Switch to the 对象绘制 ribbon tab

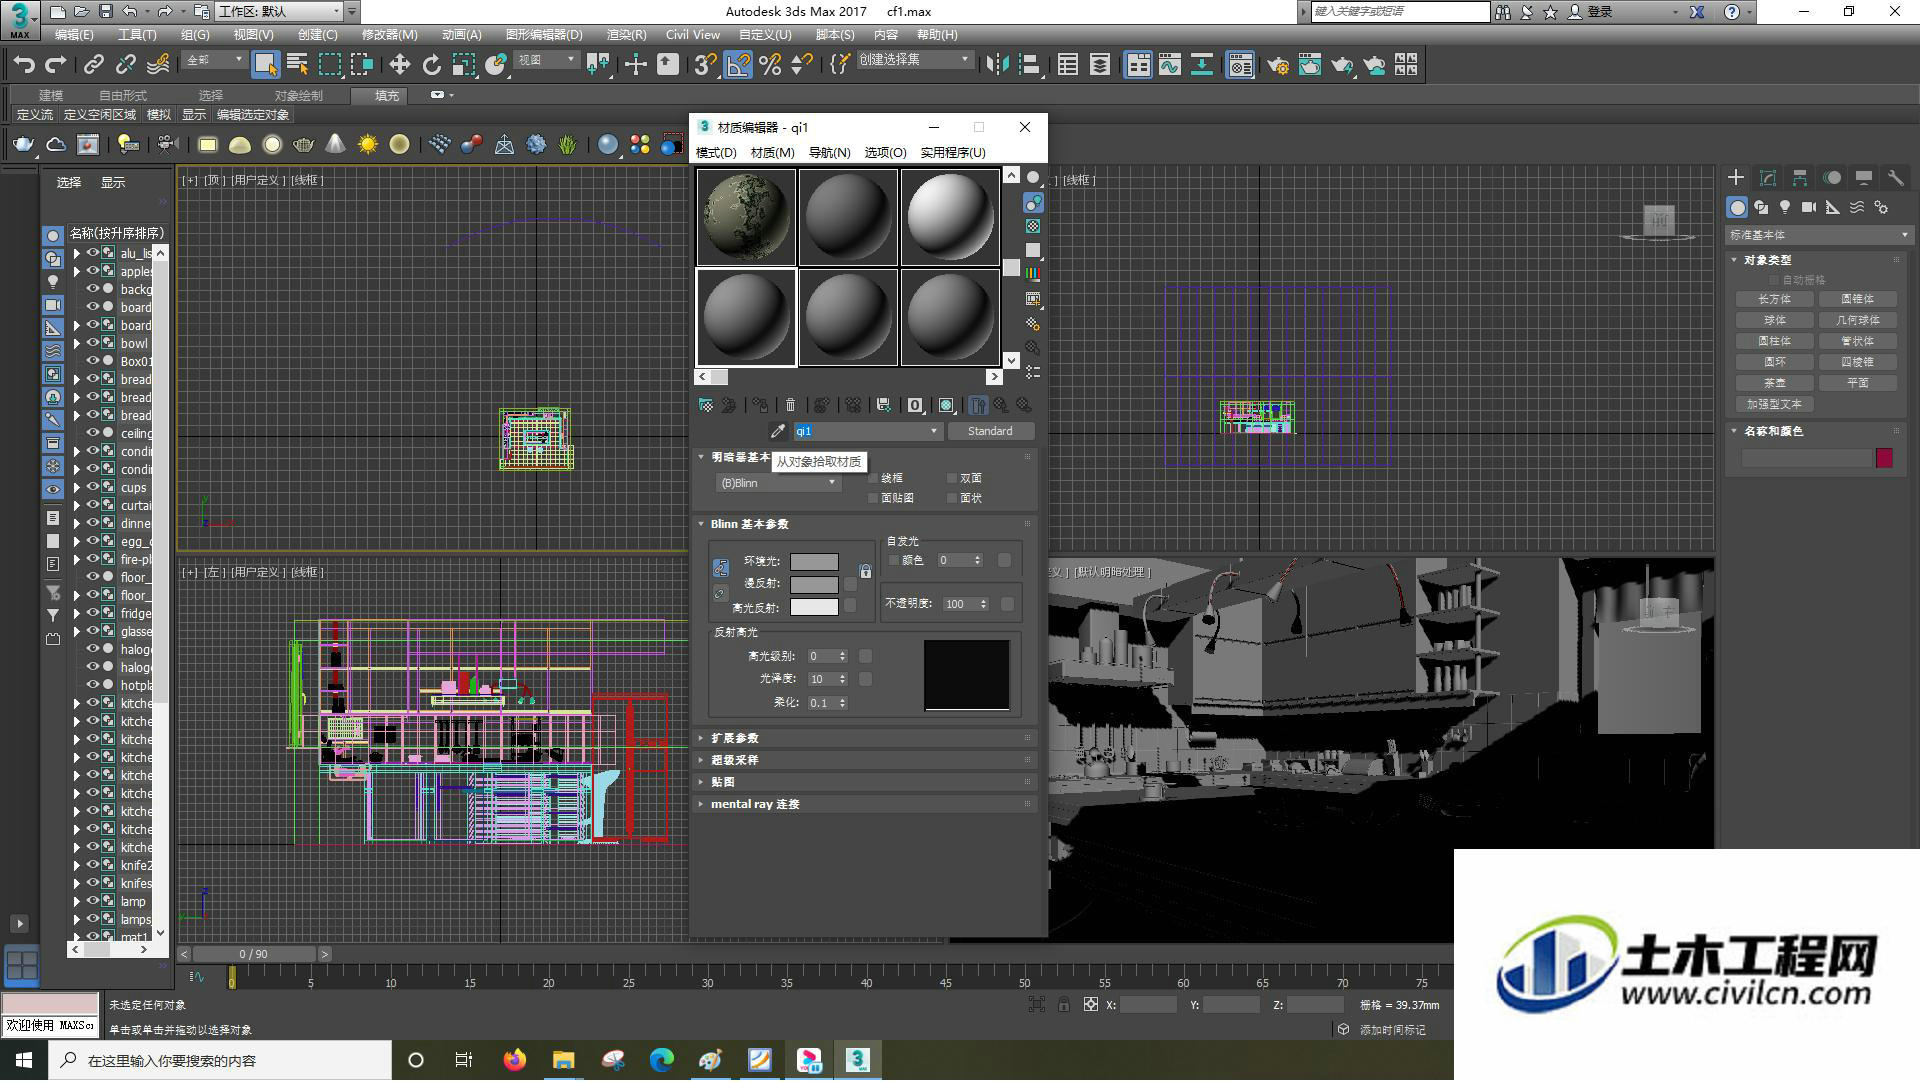click(299, 96)
